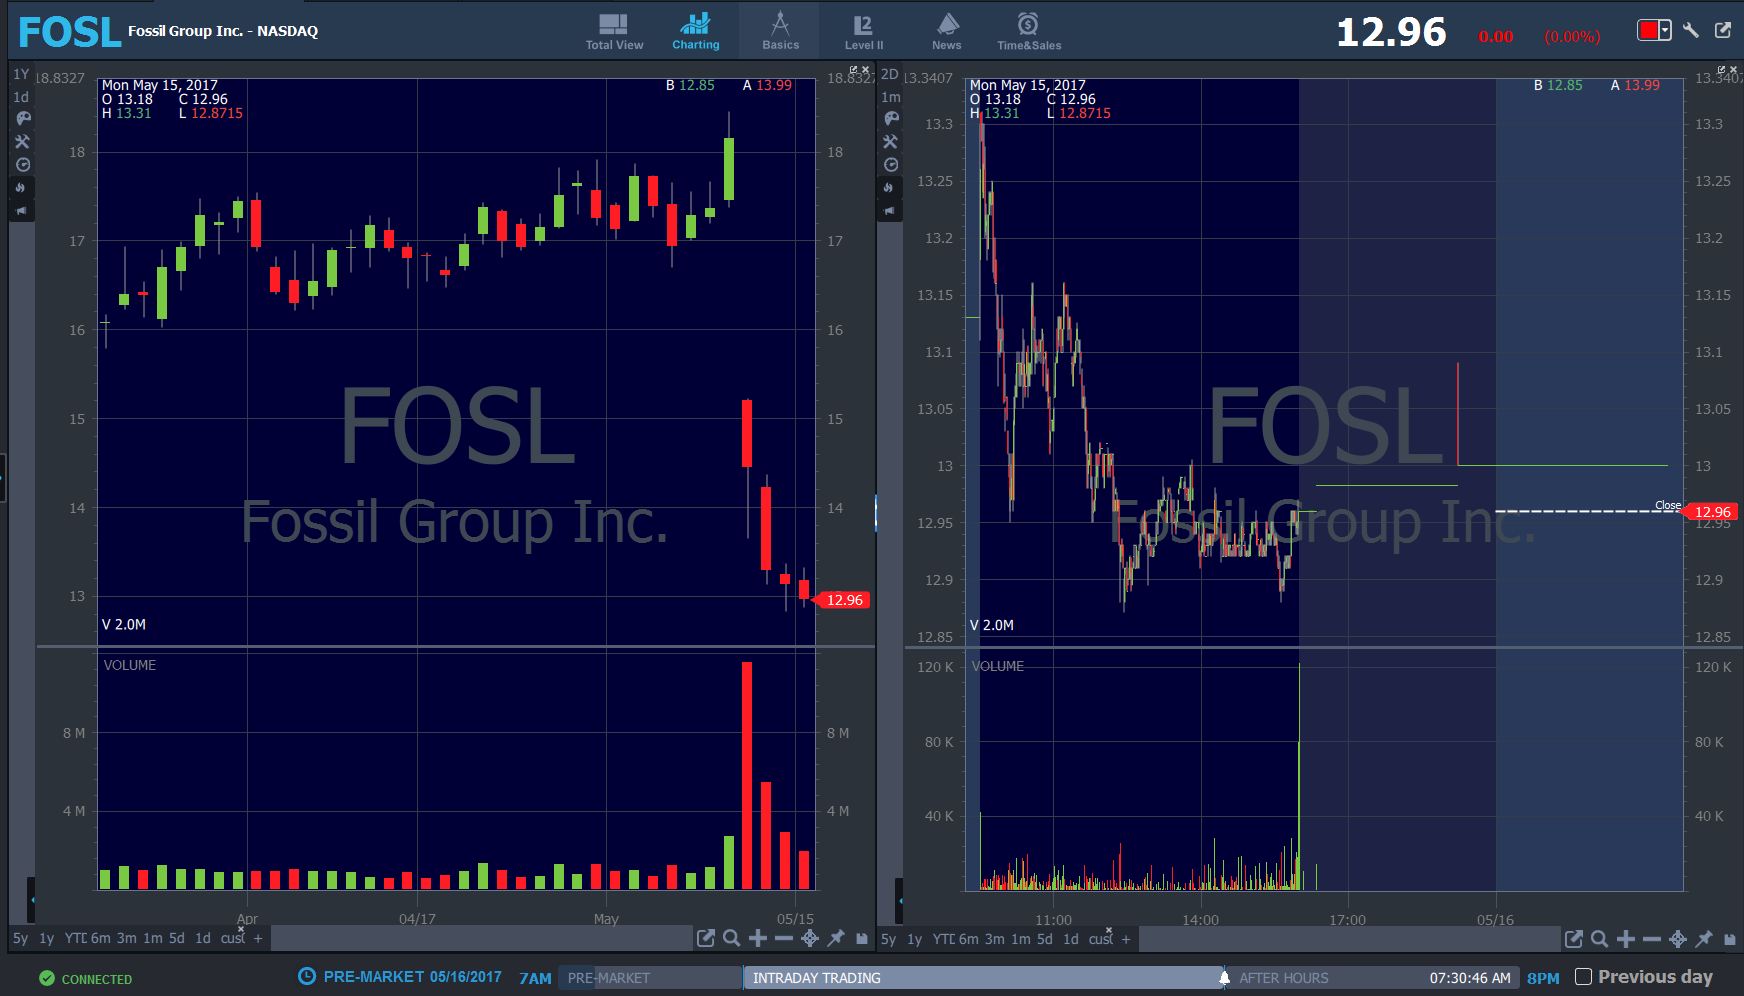The height and width of the screenshot is (996, 1744).
Task: Open left chart color palette icon
Action: (x=22, y=118)
